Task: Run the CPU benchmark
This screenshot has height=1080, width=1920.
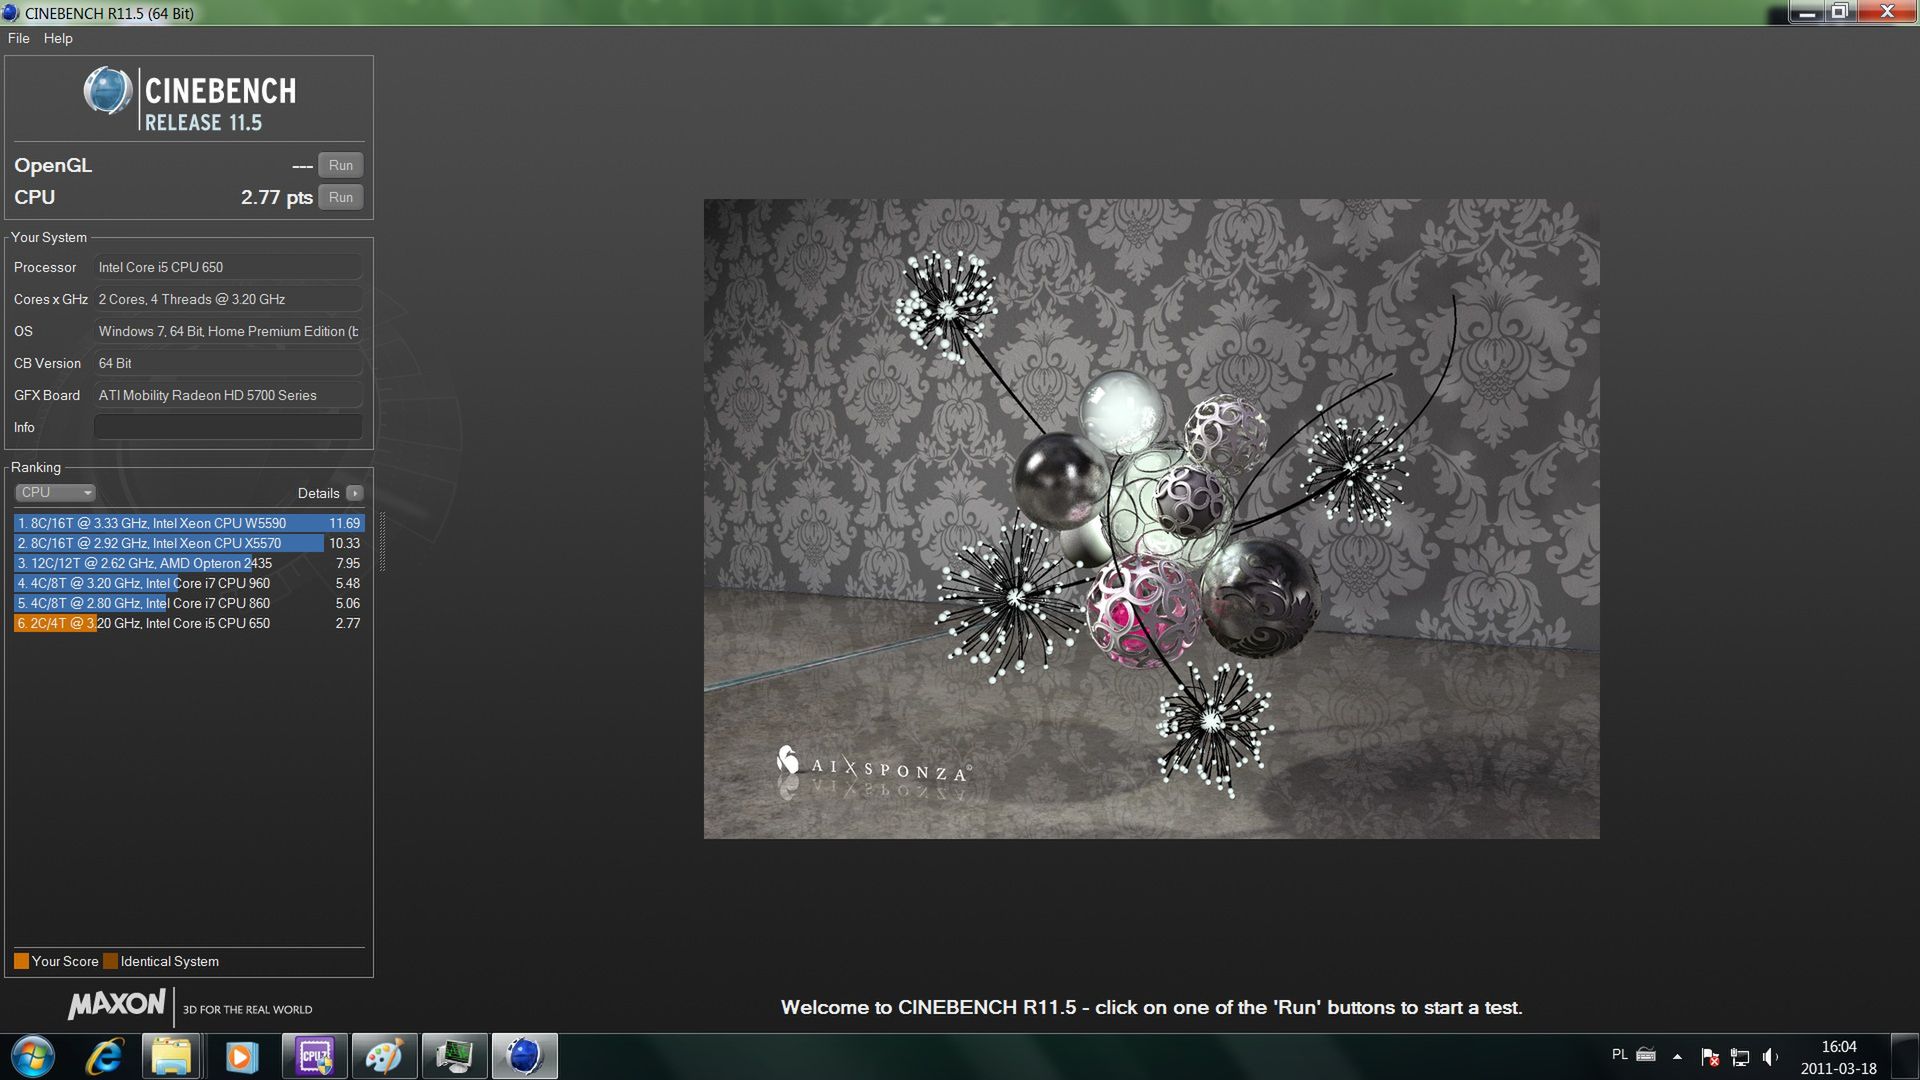Action: tap(340, 198)
